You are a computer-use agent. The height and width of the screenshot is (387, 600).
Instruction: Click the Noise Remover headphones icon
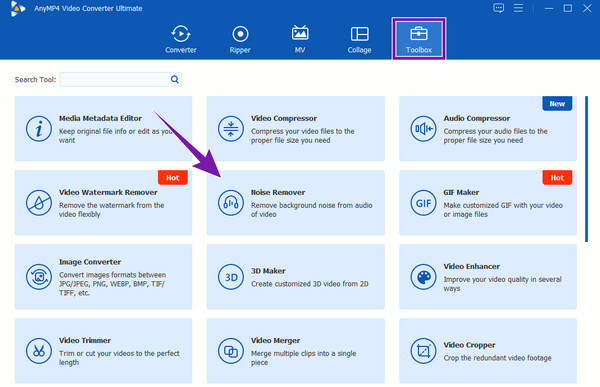[231, 203]
